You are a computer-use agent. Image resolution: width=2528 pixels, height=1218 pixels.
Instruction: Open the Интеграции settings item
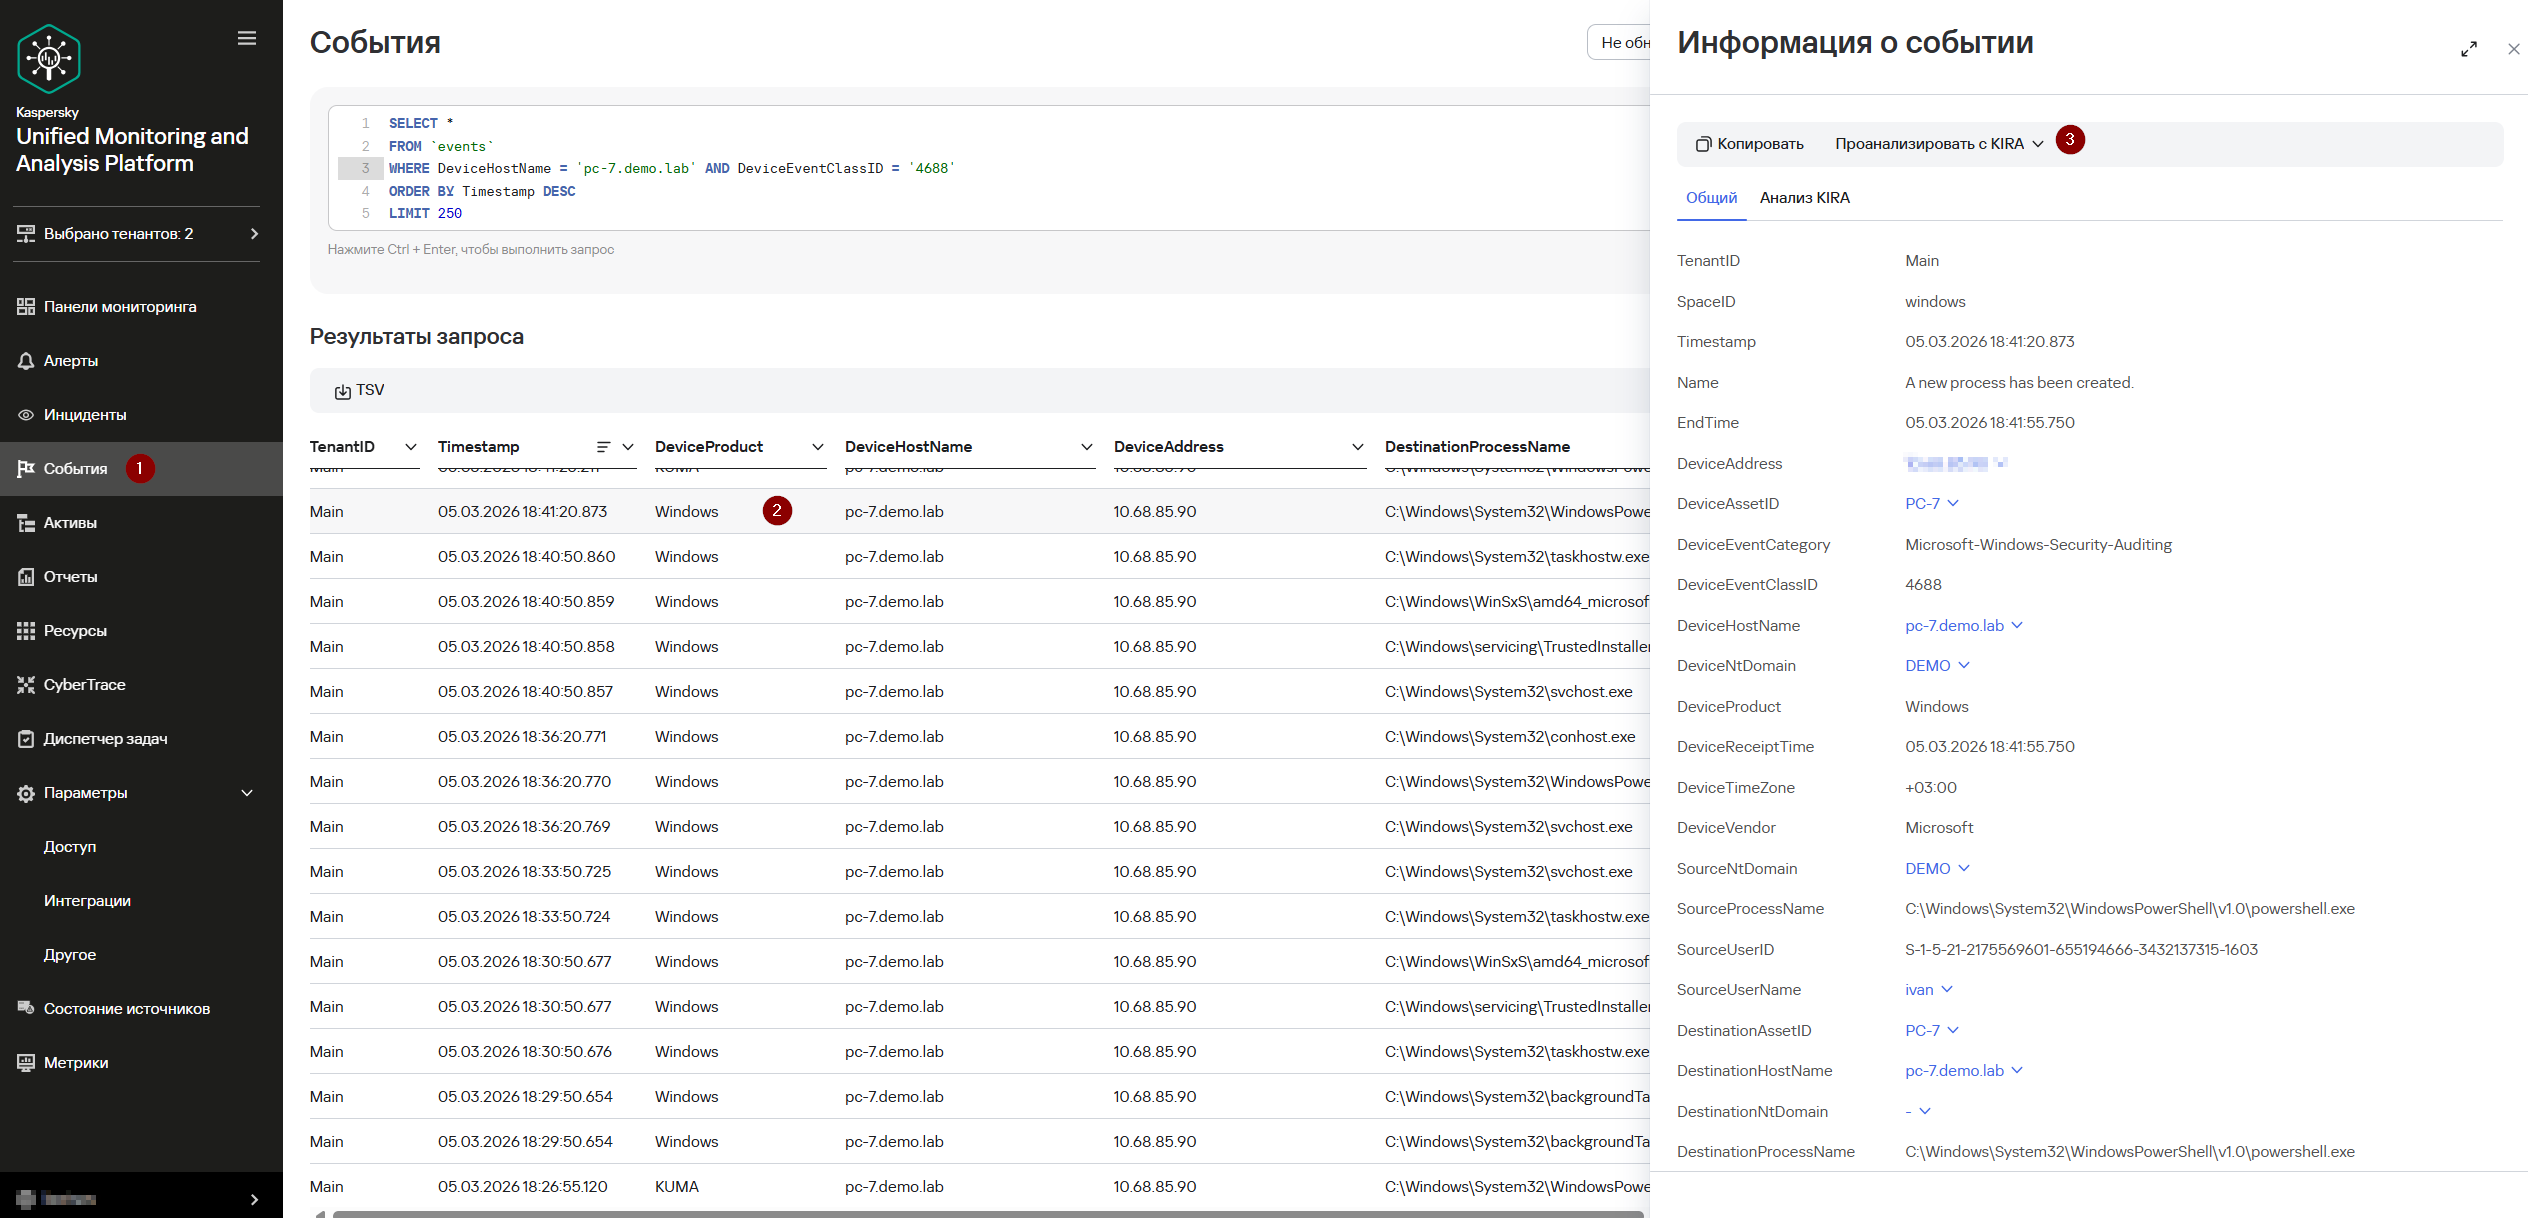[87, 901]
